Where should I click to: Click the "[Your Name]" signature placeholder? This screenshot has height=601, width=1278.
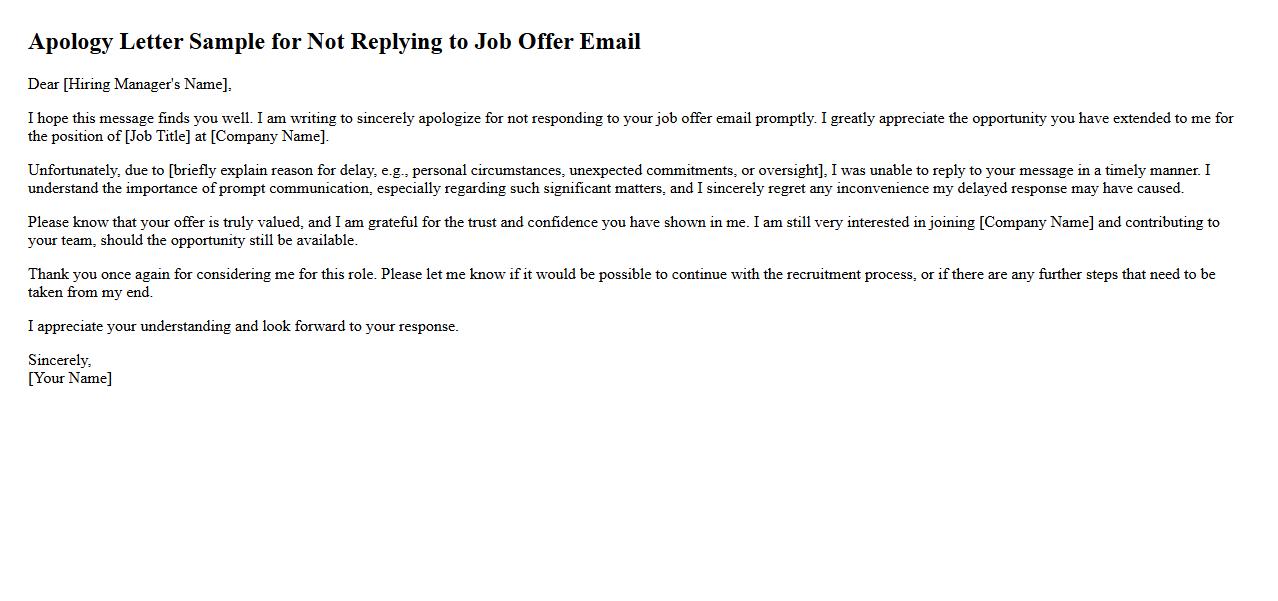tap(70, 378)
